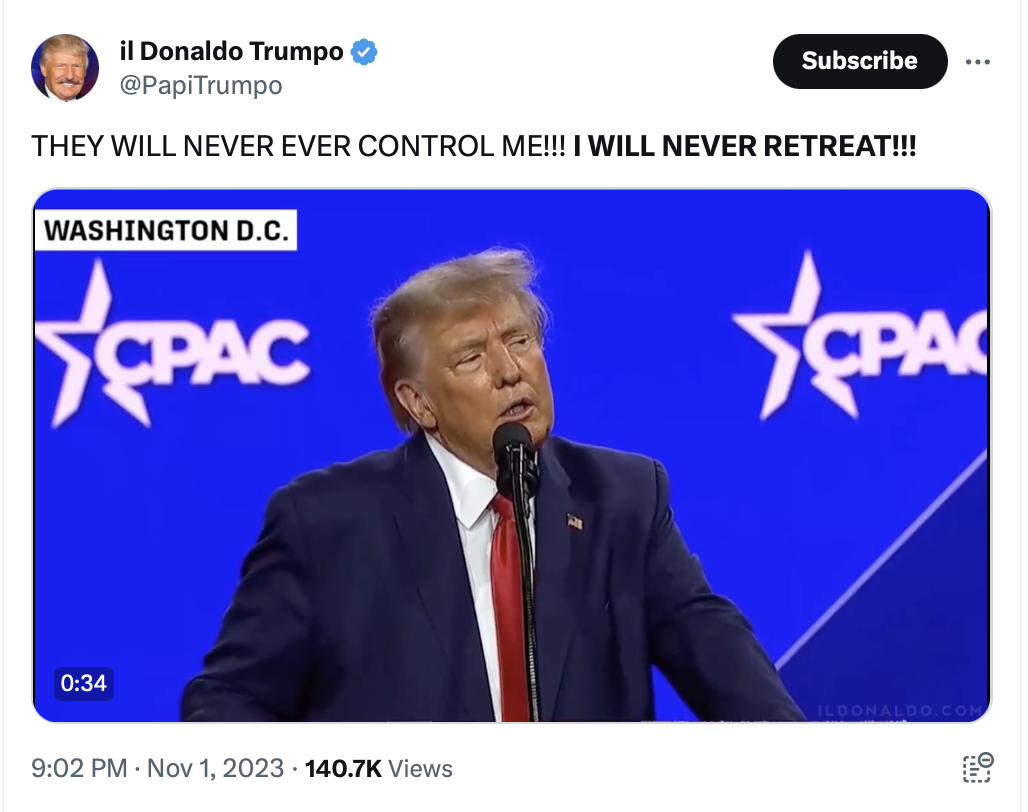
Task: Click the blue verified checkmark badge
Action: [x=365, y=52]
